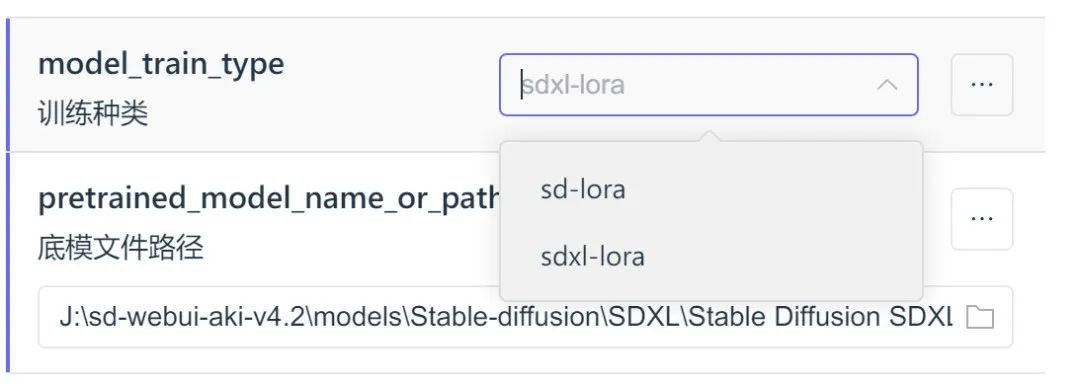
Task: Click the sdxl-lora placeholder text in combo box
Action: [573, 85]
